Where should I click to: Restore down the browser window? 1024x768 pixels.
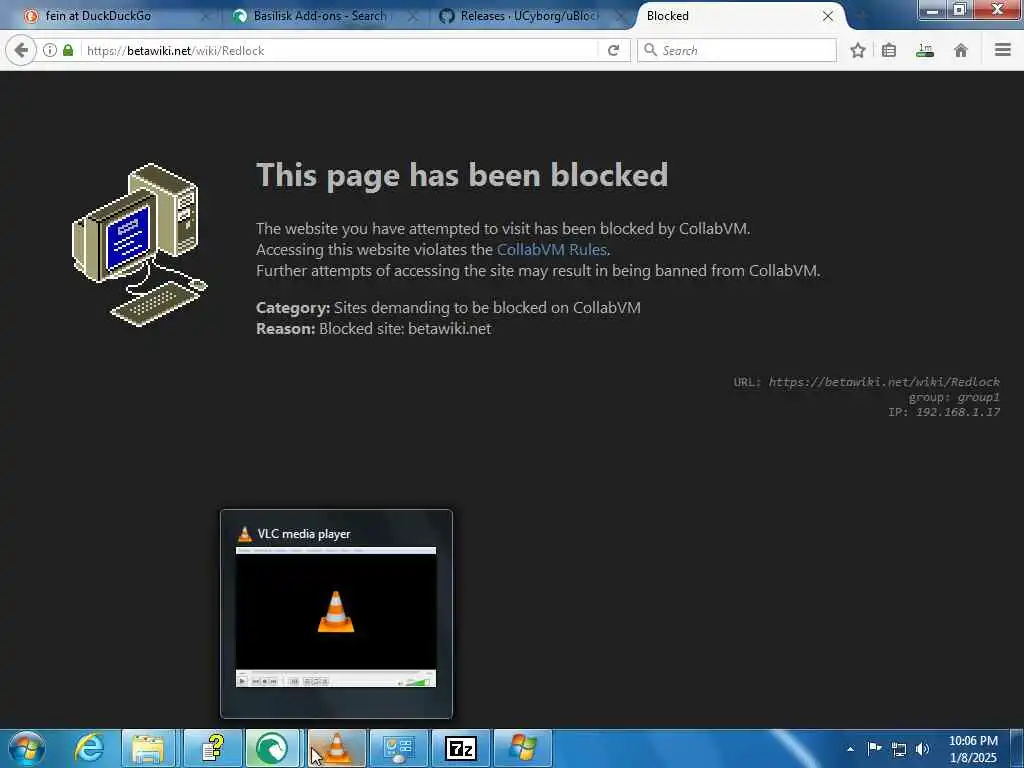[960, 9]
